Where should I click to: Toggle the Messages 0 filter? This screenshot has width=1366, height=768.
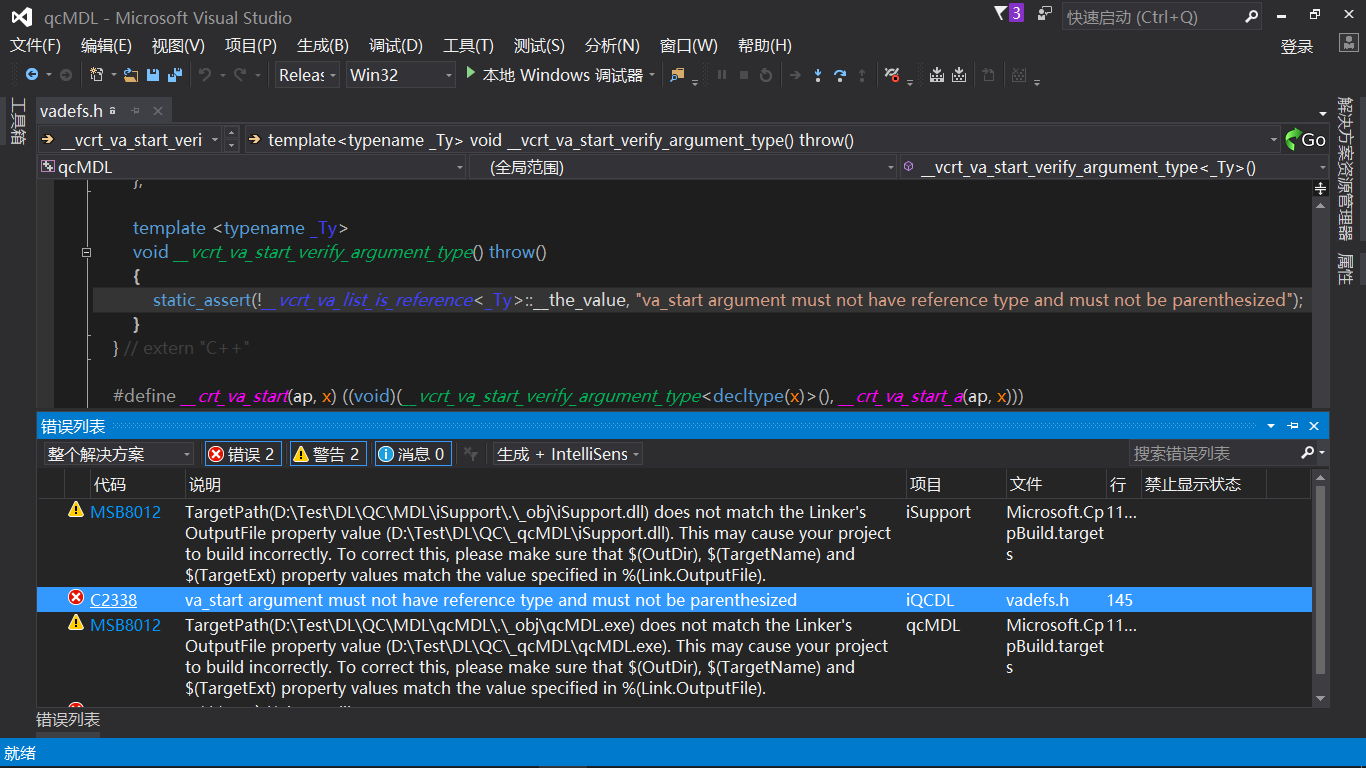tap(412, 454)
